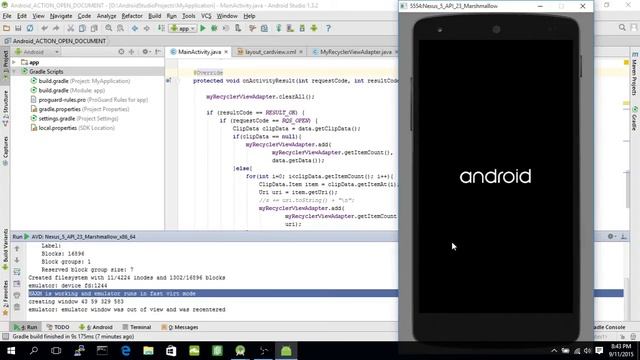Viewport: 640px width, 360px height.
Task: Click the down arrow in Run console
Action: (x=17, y=260)
